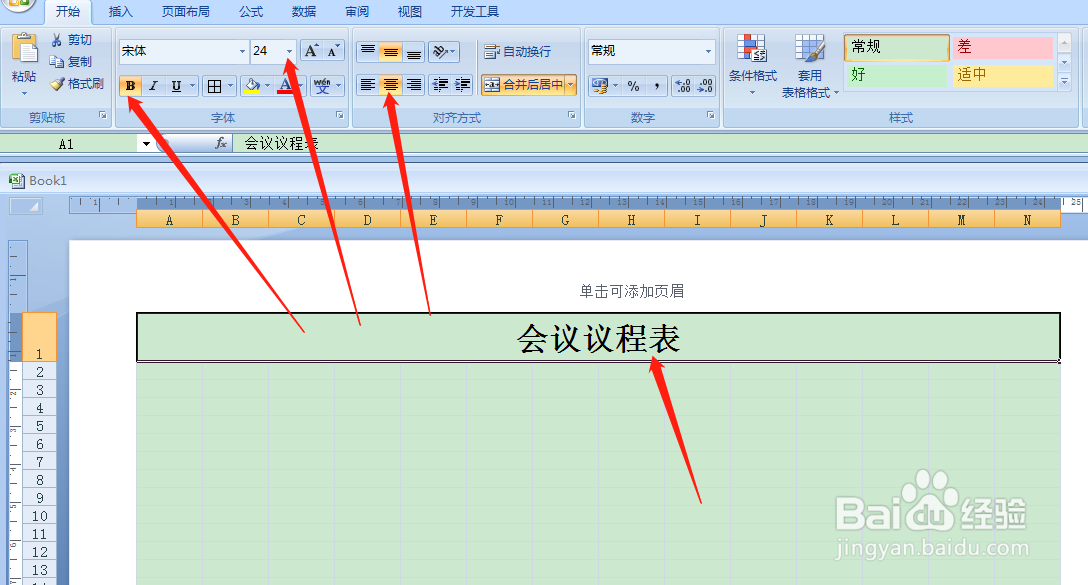The width and height of the screenshot is (1088, 585).
Task: Click Wrap Text (自动换行)
Action: (x=518, y=51)
